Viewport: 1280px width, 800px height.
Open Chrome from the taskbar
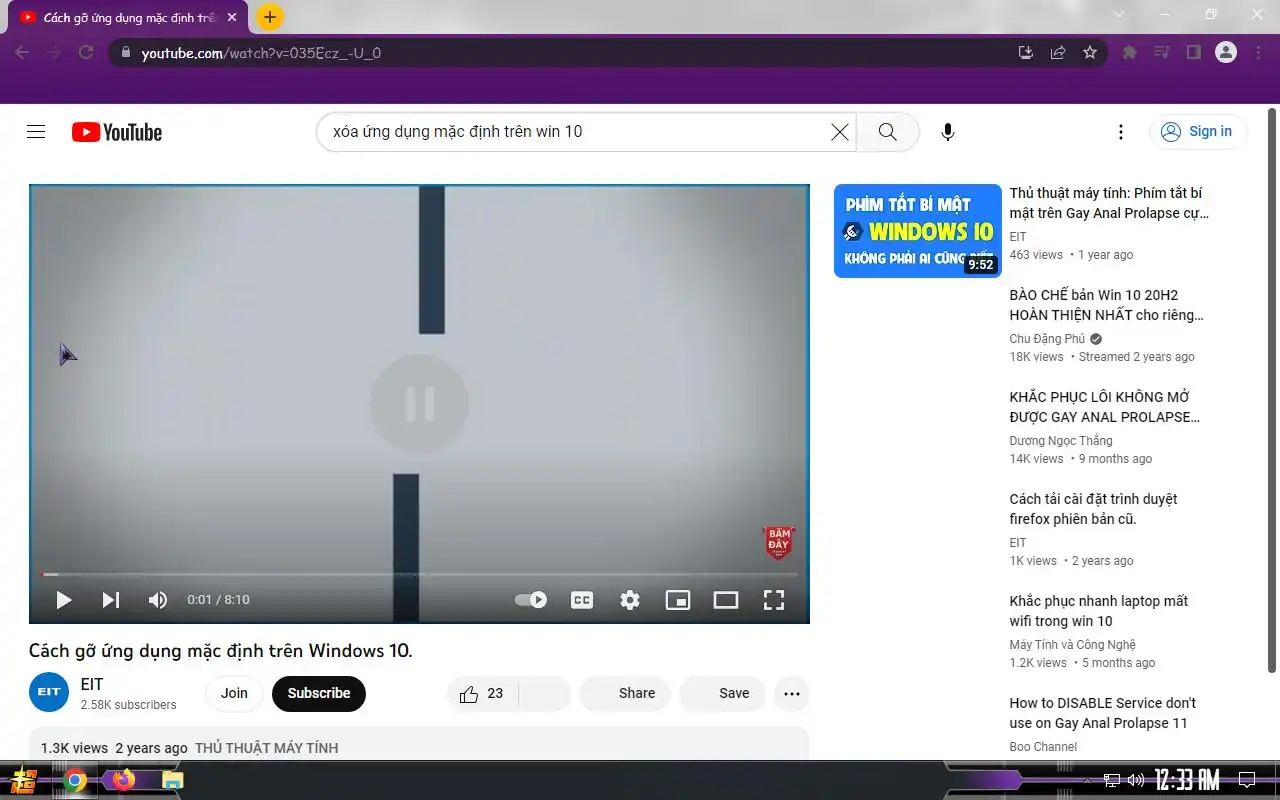[75, 781]
